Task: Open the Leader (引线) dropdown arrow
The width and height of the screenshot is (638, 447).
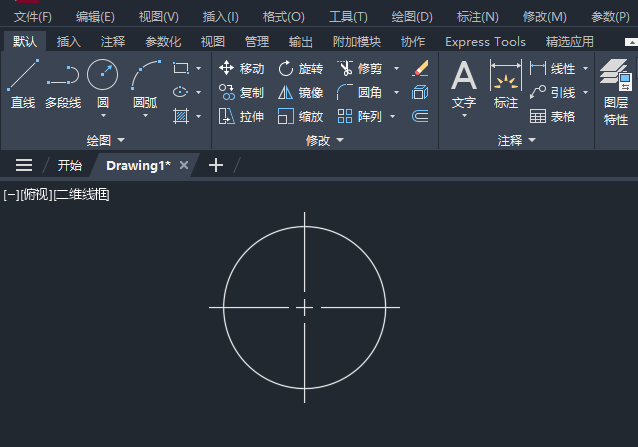Action: click(x=586, y=92)
